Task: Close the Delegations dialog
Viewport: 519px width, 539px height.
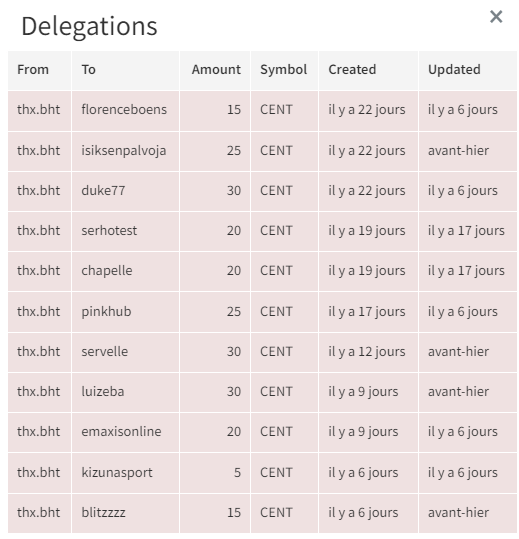Action: click(496, 16)
